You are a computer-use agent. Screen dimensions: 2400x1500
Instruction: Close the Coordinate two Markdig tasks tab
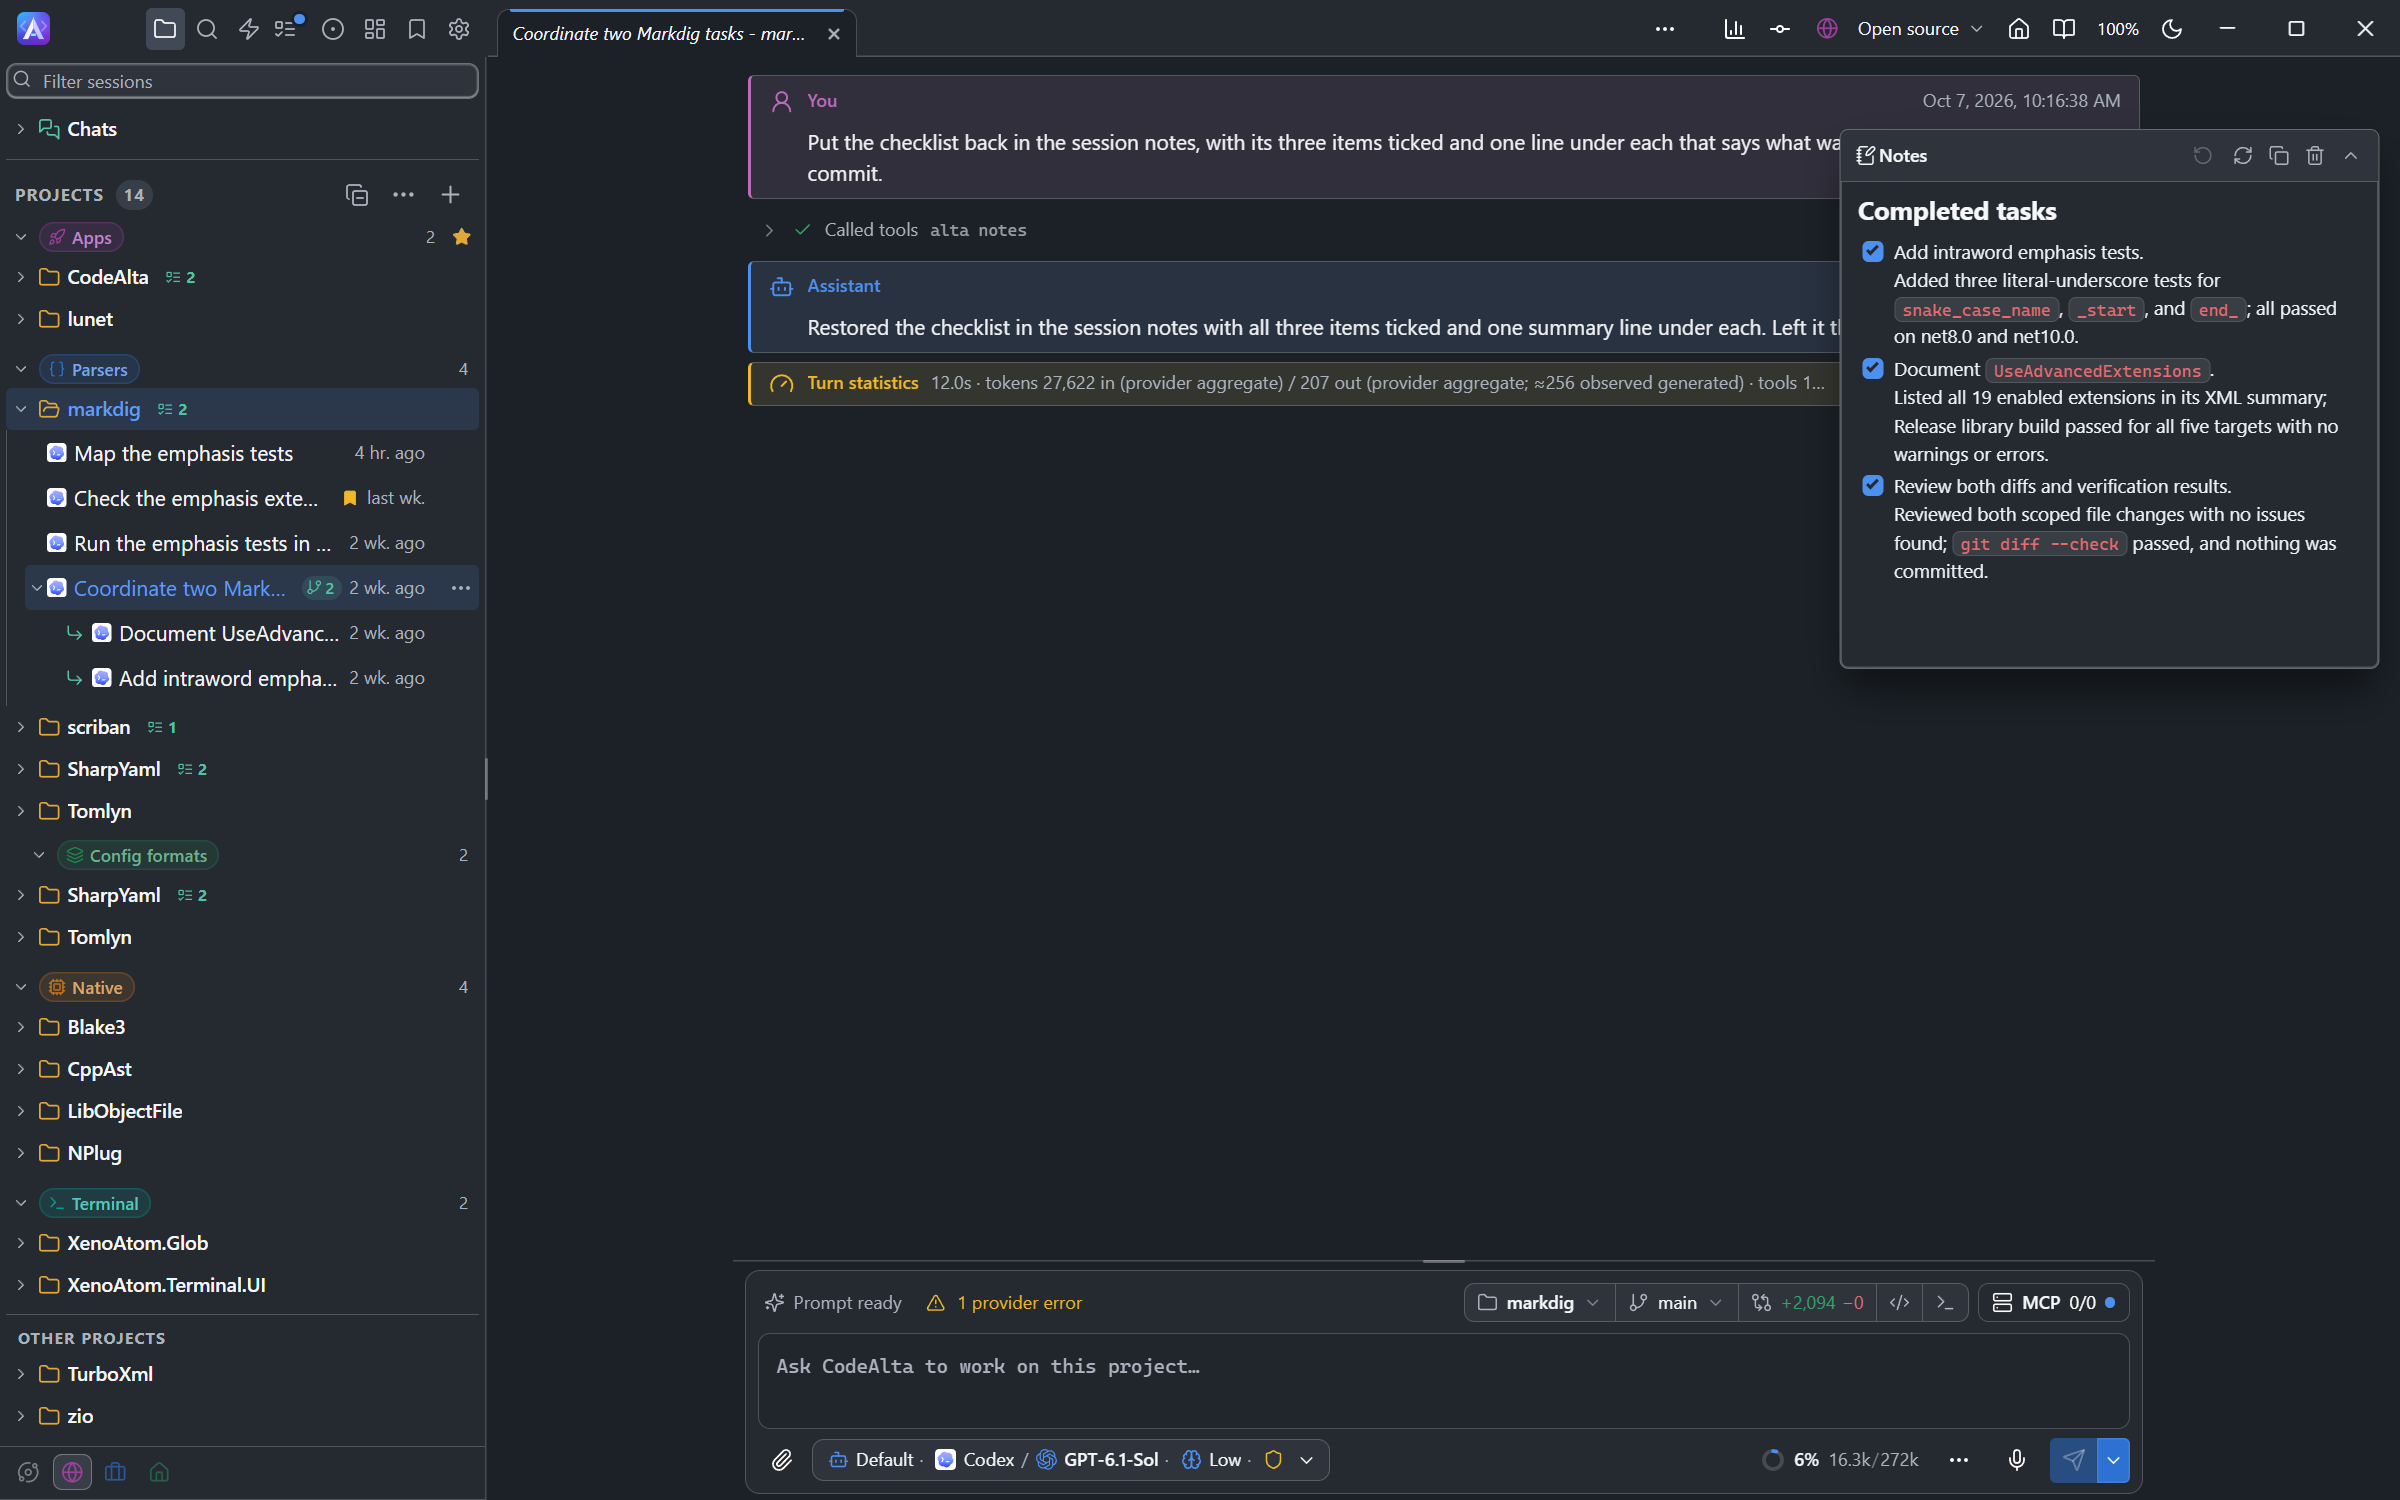[834, 34]
